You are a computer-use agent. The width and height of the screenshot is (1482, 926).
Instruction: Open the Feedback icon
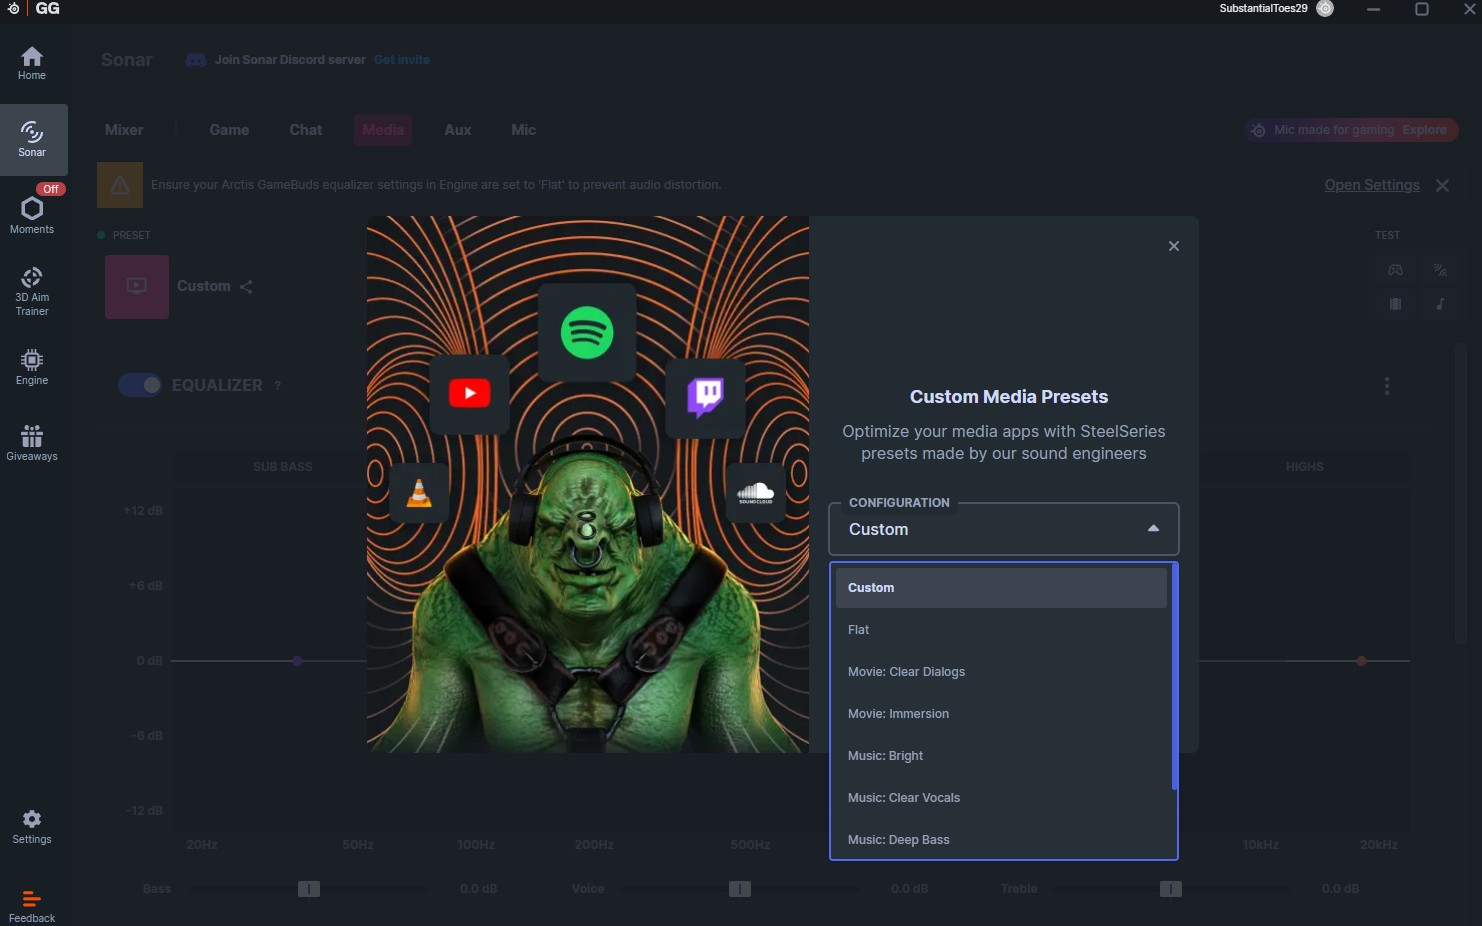pyautogui.click(x=32, y=906)
